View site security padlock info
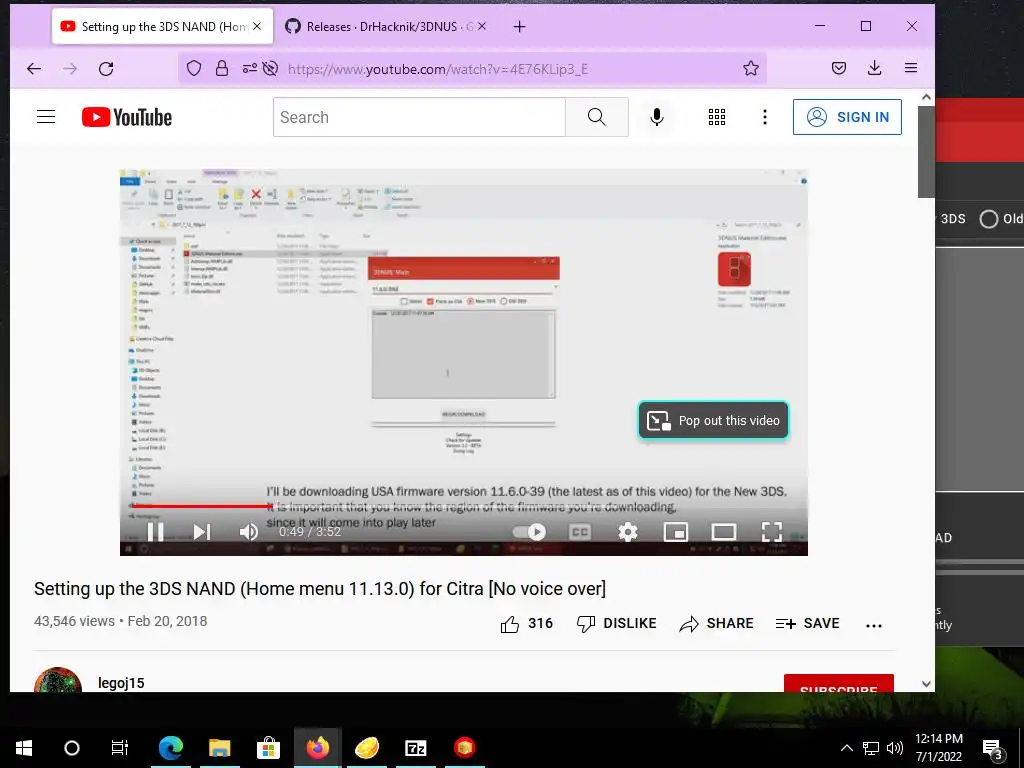Image resolution: width=1024 pixels, height=768 pixels. [x=222, y=69]
